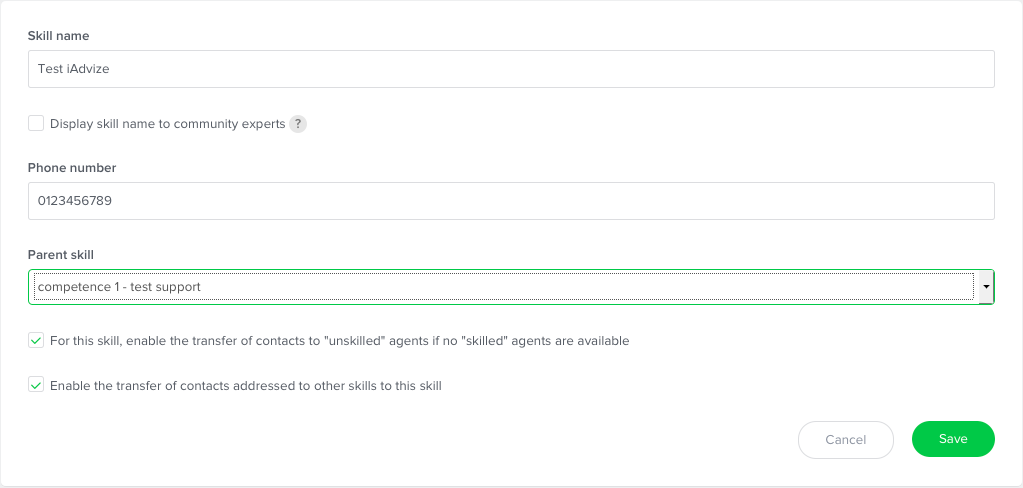
Task: Focus the Skill name input field
Action: coord(510,69)
